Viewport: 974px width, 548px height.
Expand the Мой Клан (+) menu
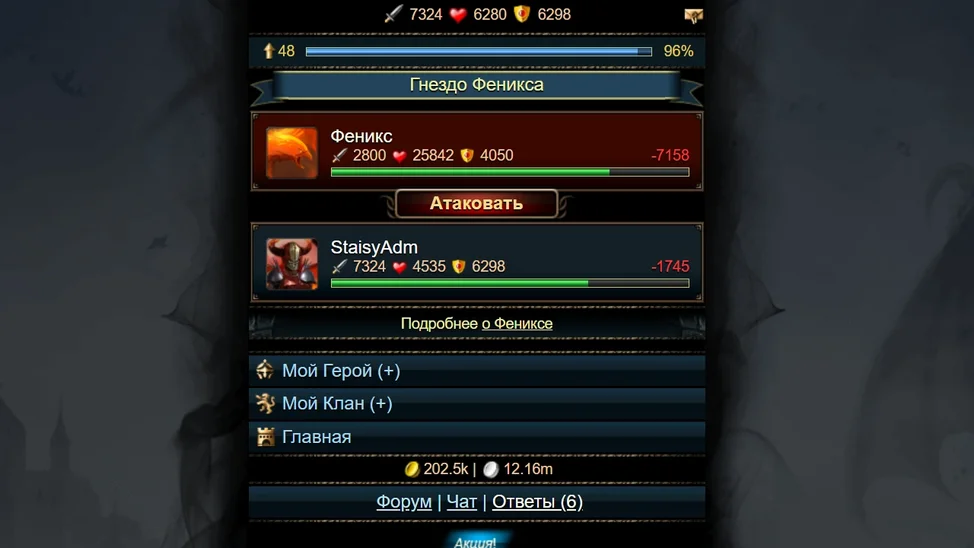click(x=476, y=404)
